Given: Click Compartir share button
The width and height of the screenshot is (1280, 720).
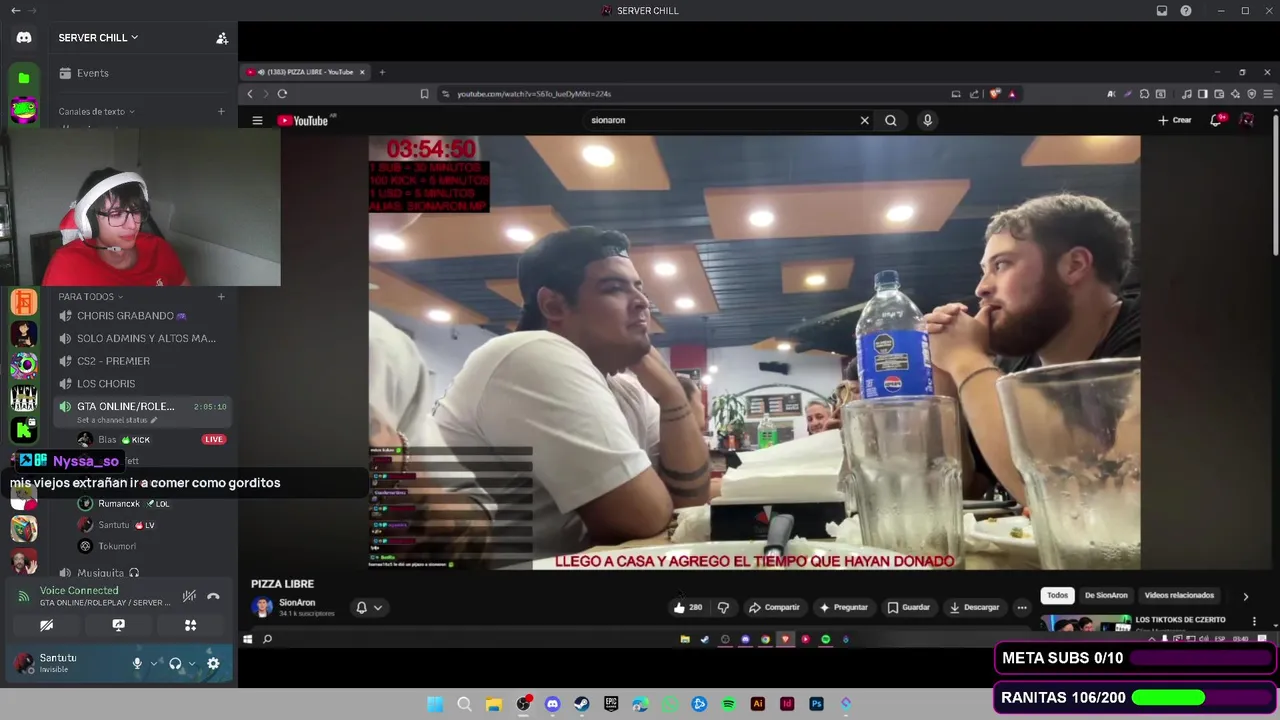Looking at the screenshot, I should tap(774, 607).
